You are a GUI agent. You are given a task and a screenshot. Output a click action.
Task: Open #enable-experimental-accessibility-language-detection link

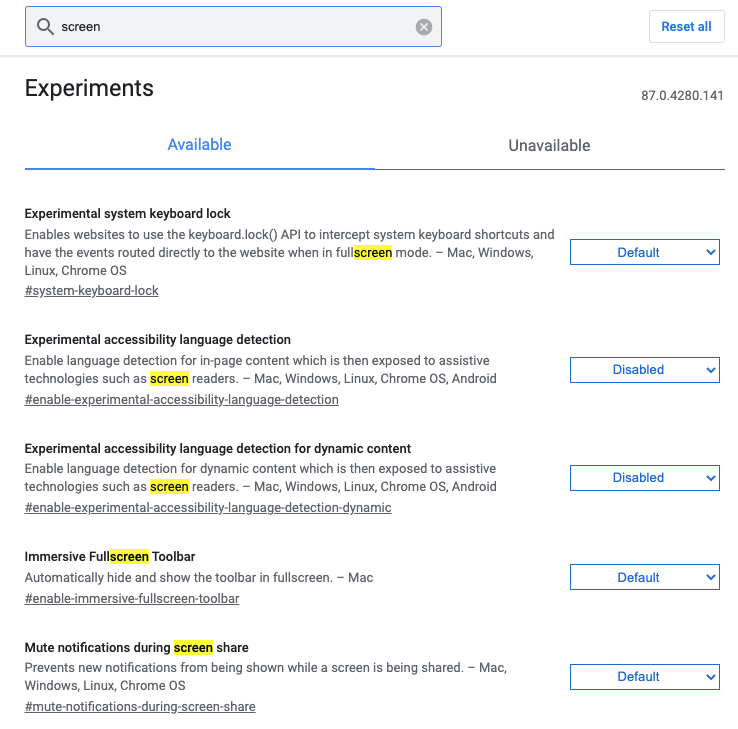(181, 400)
